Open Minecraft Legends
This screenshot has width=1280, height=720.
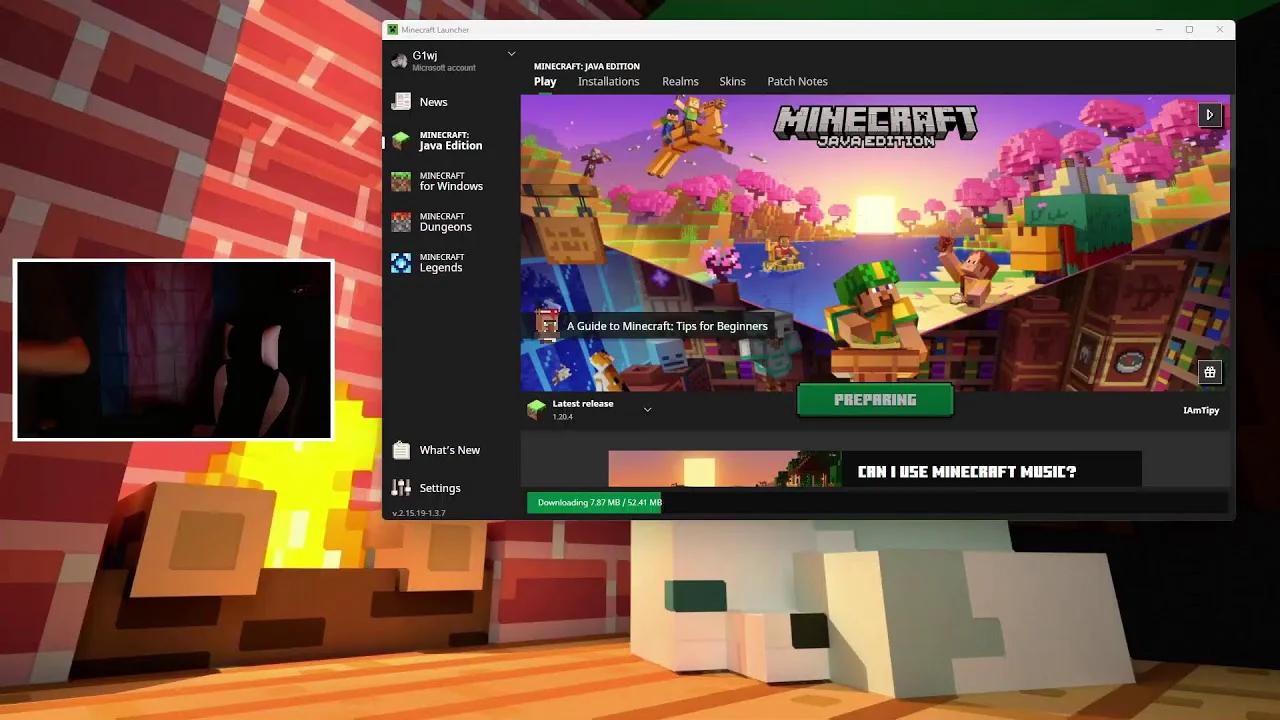point(442,262)
